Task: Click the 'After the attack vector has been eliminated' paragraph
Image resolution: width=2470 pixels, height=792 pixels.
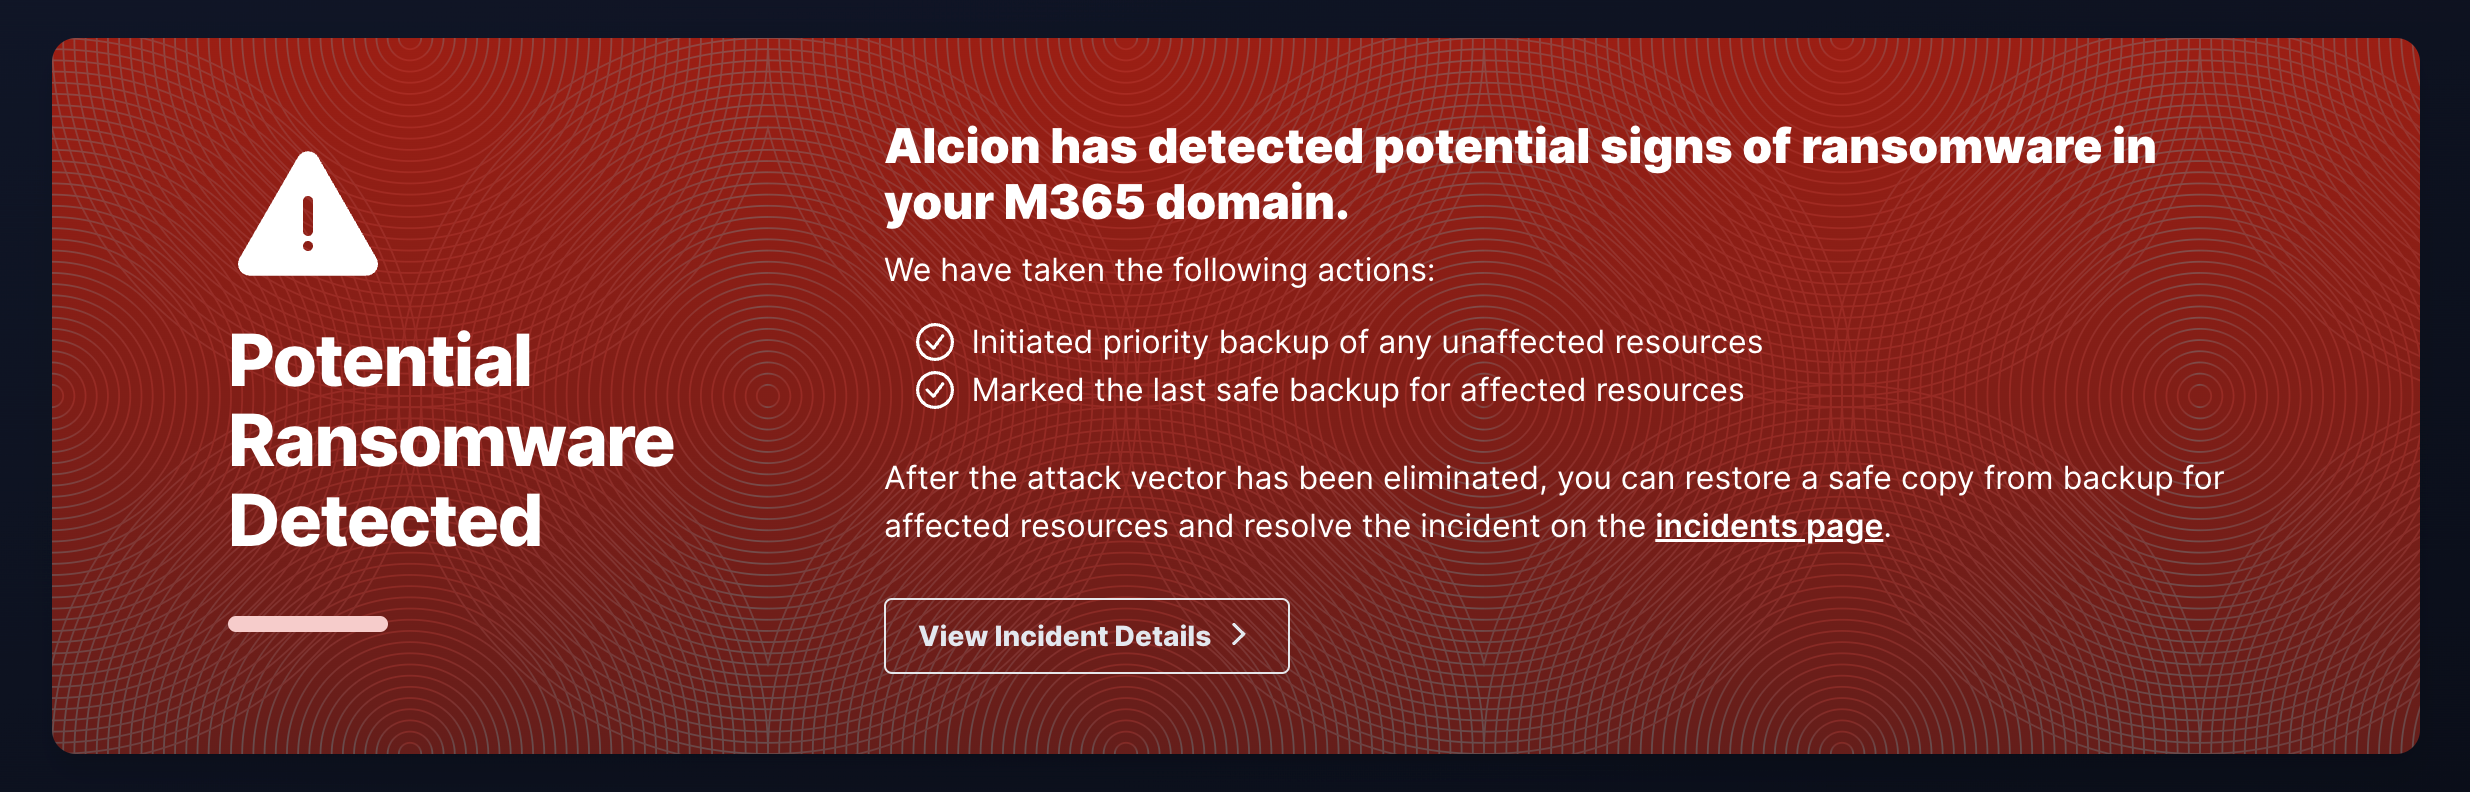Action: [x=1554, y=502]
